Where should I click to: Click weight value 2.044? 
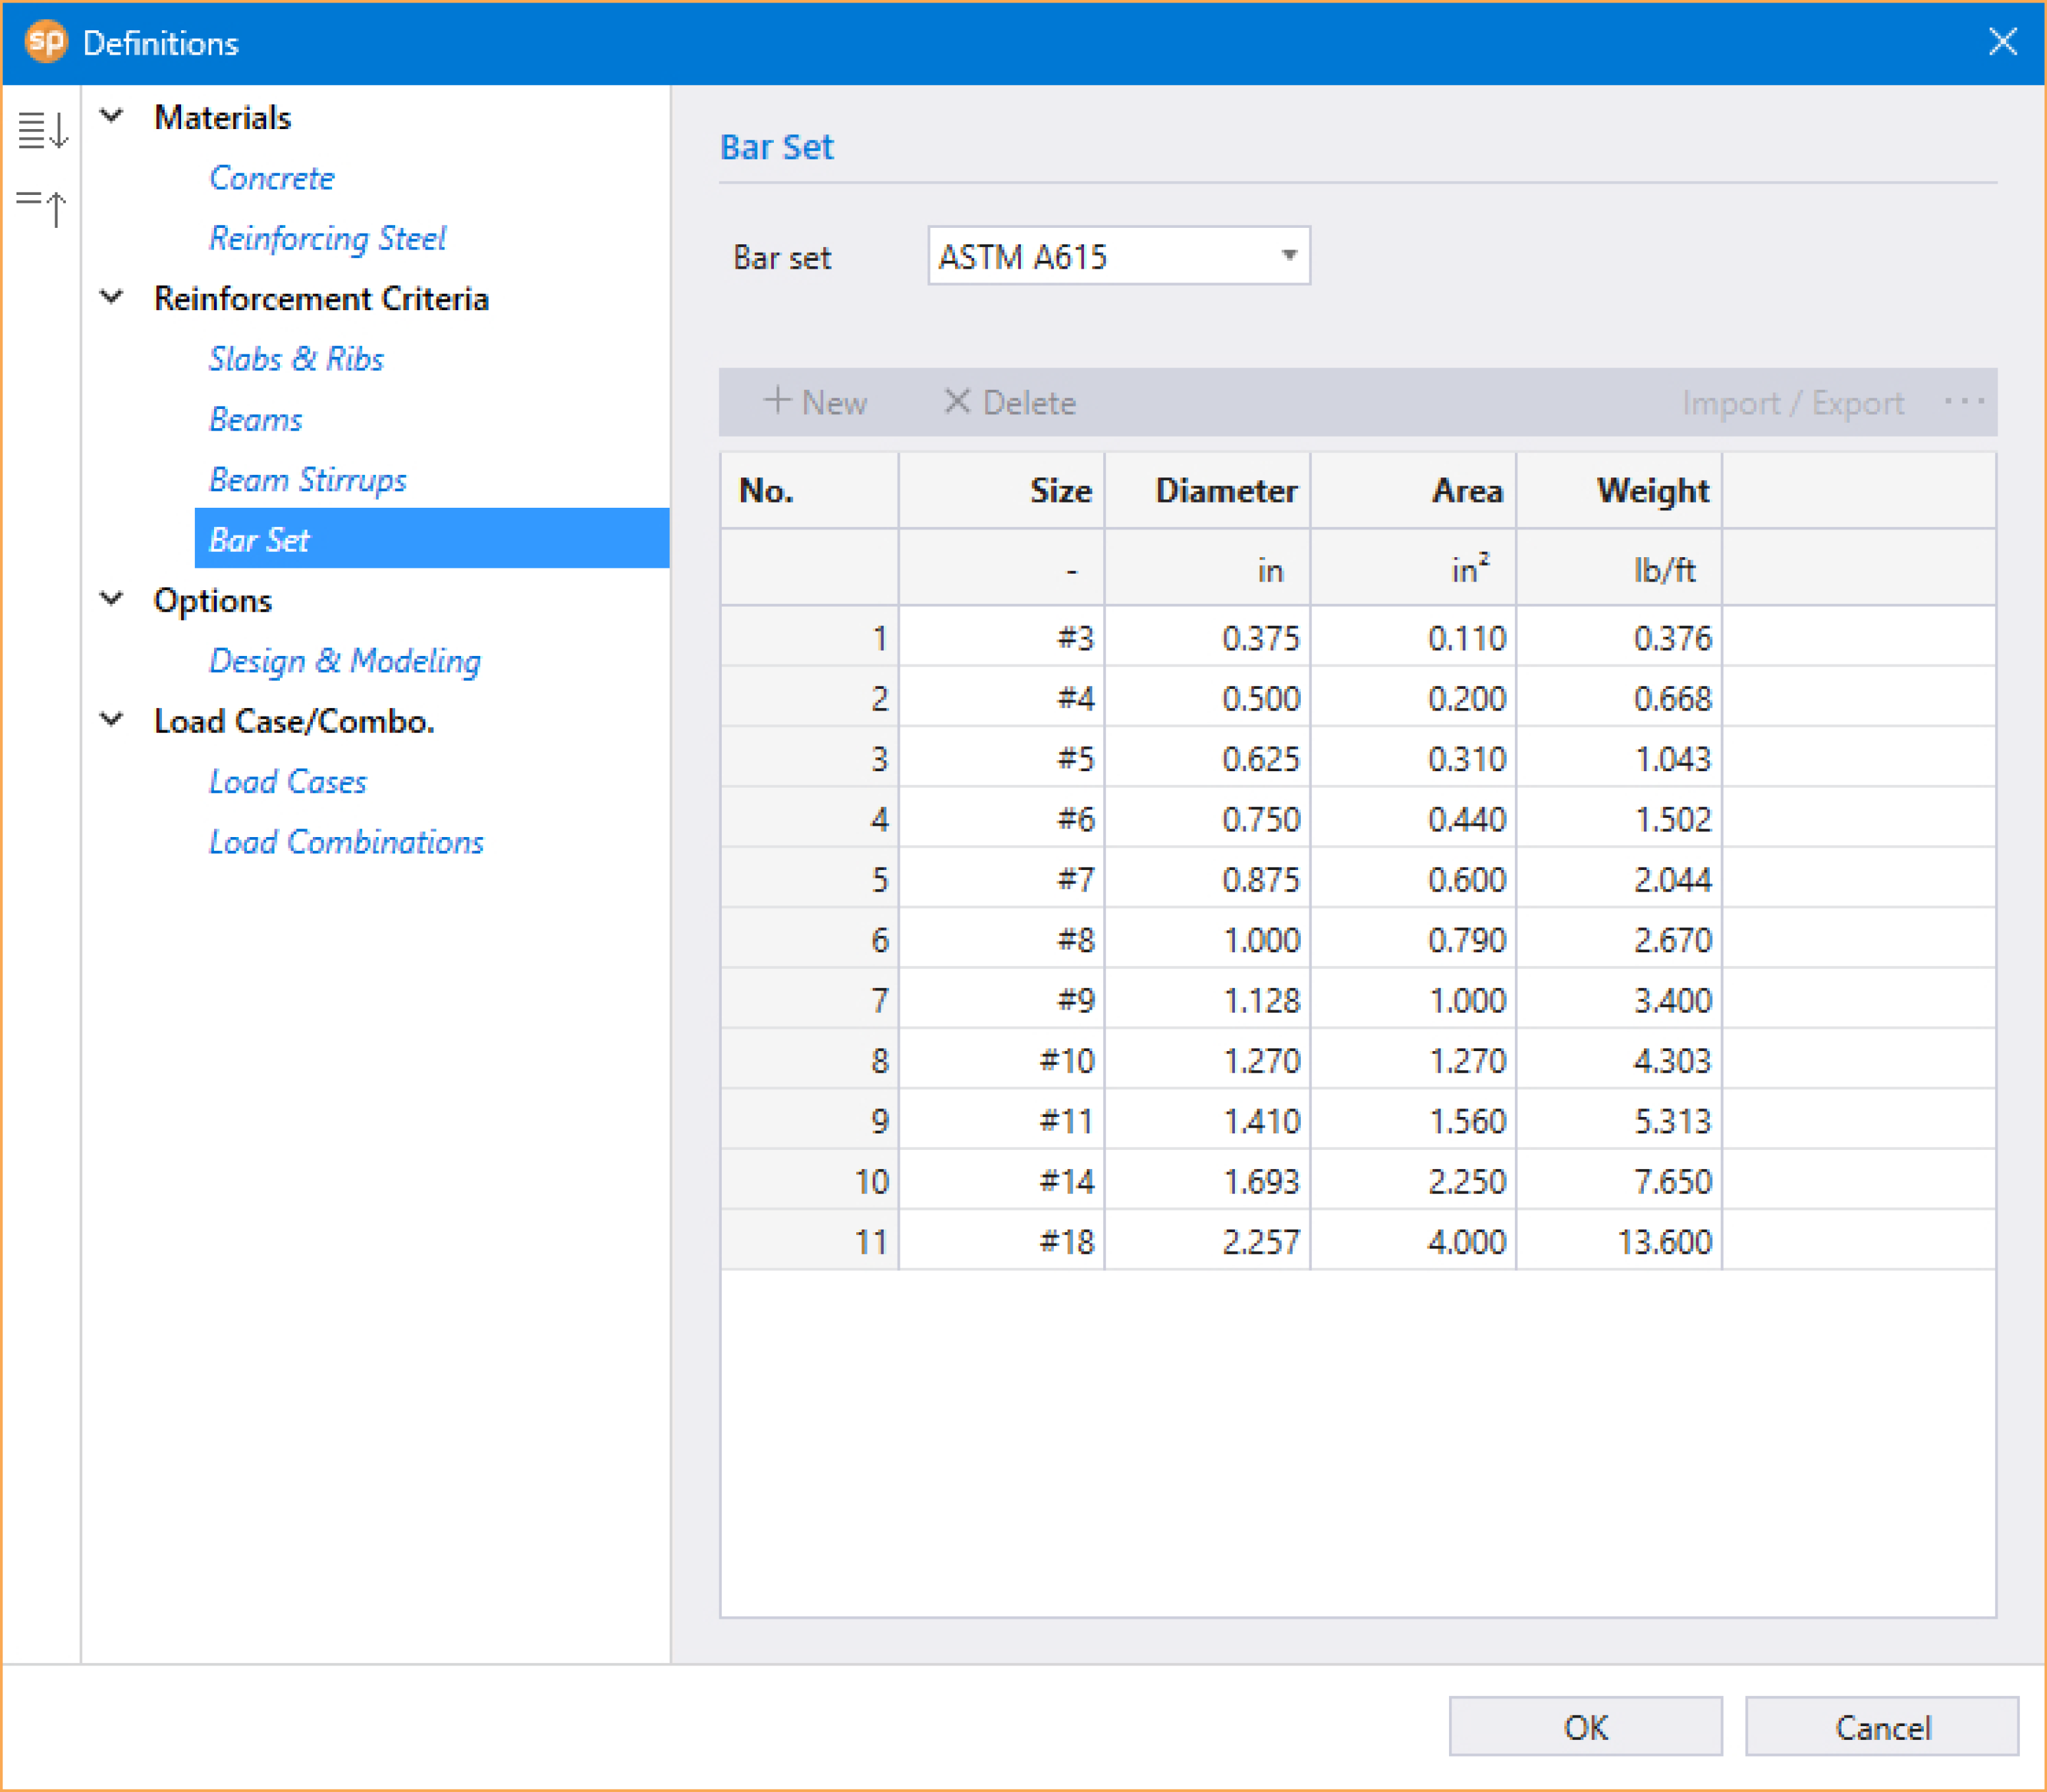tap(1620, 879)
